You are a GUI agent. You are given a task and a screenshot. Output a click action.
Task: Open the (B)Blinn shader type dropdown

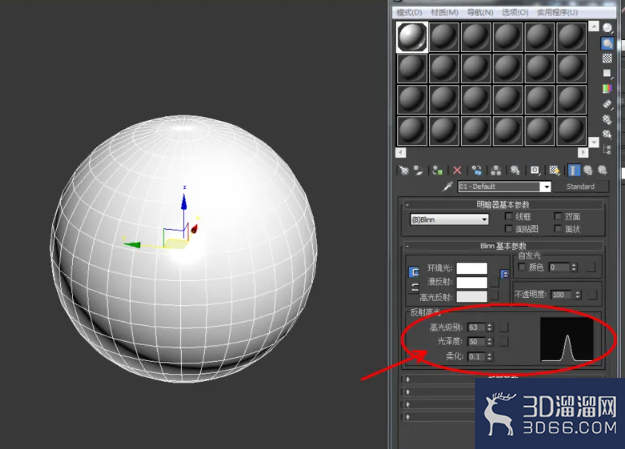(x=449, y=219)
